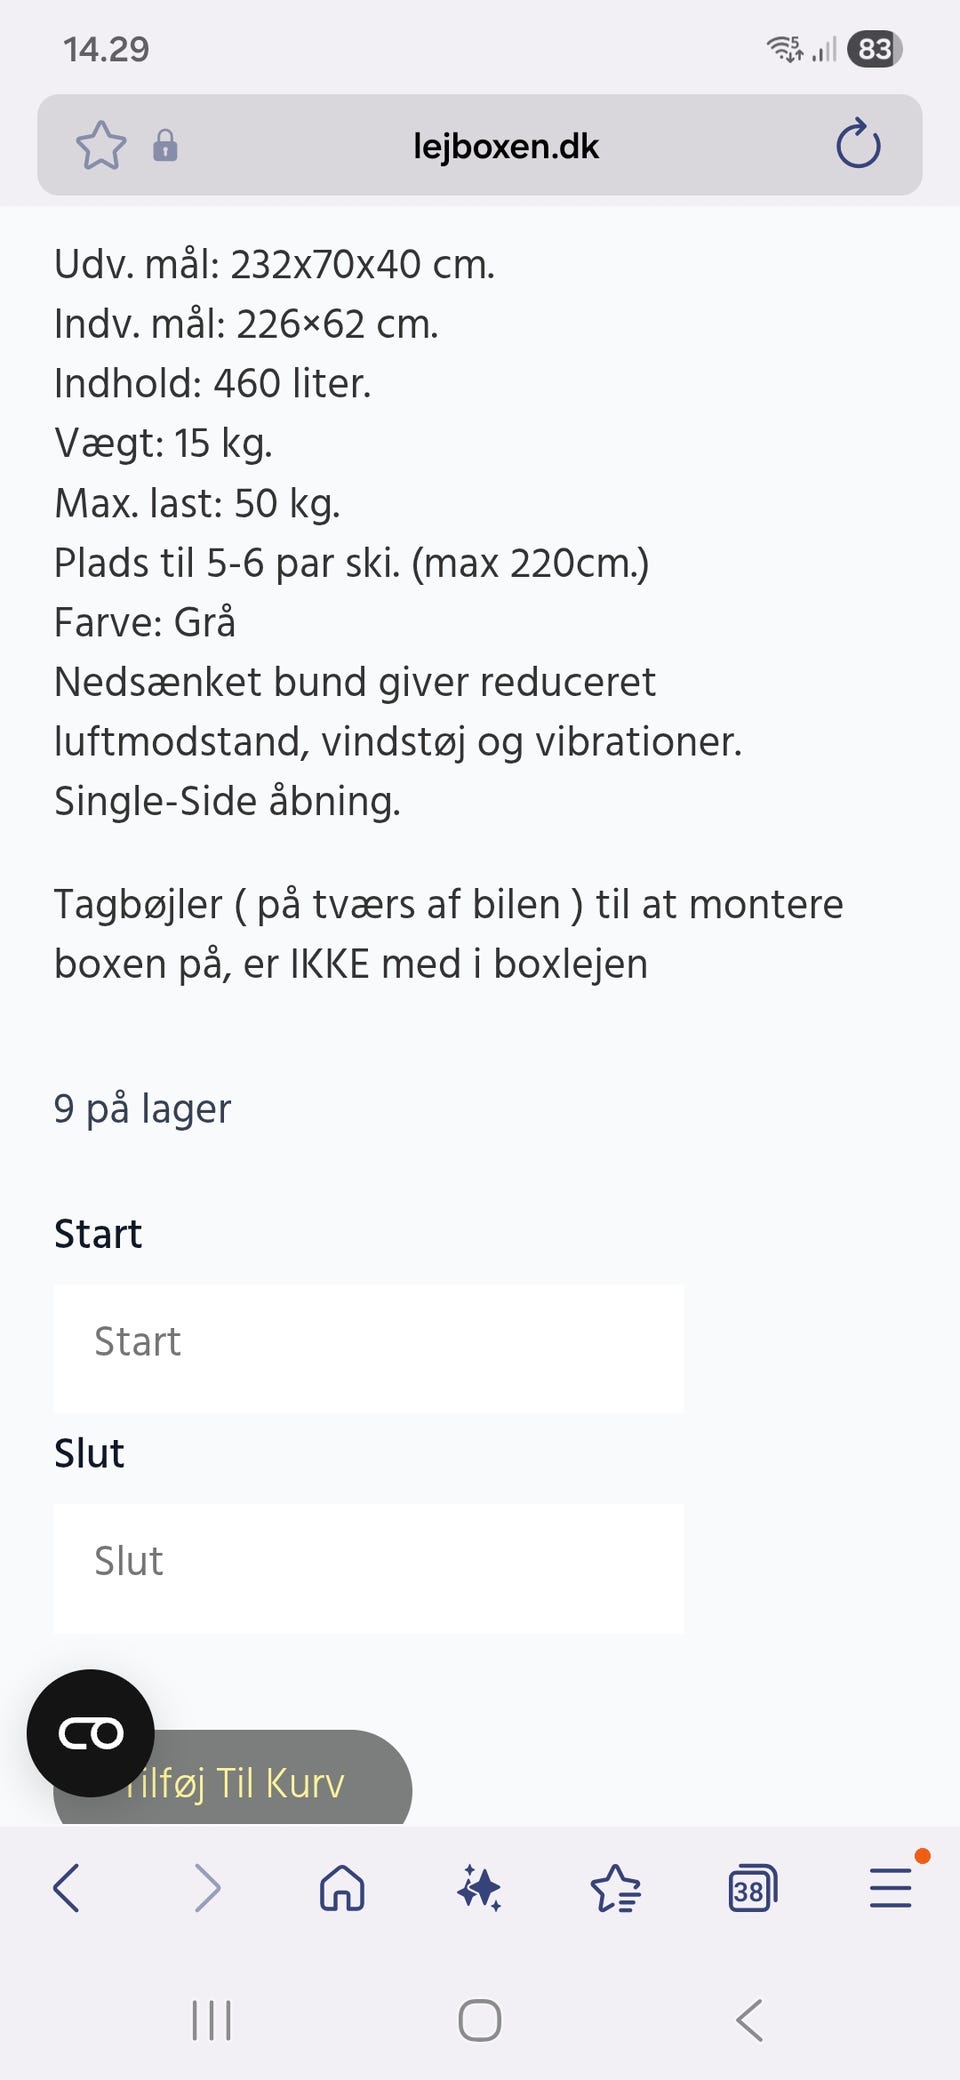
Task: Reload the lejboxen.dk page
Action: coord(858,145)
